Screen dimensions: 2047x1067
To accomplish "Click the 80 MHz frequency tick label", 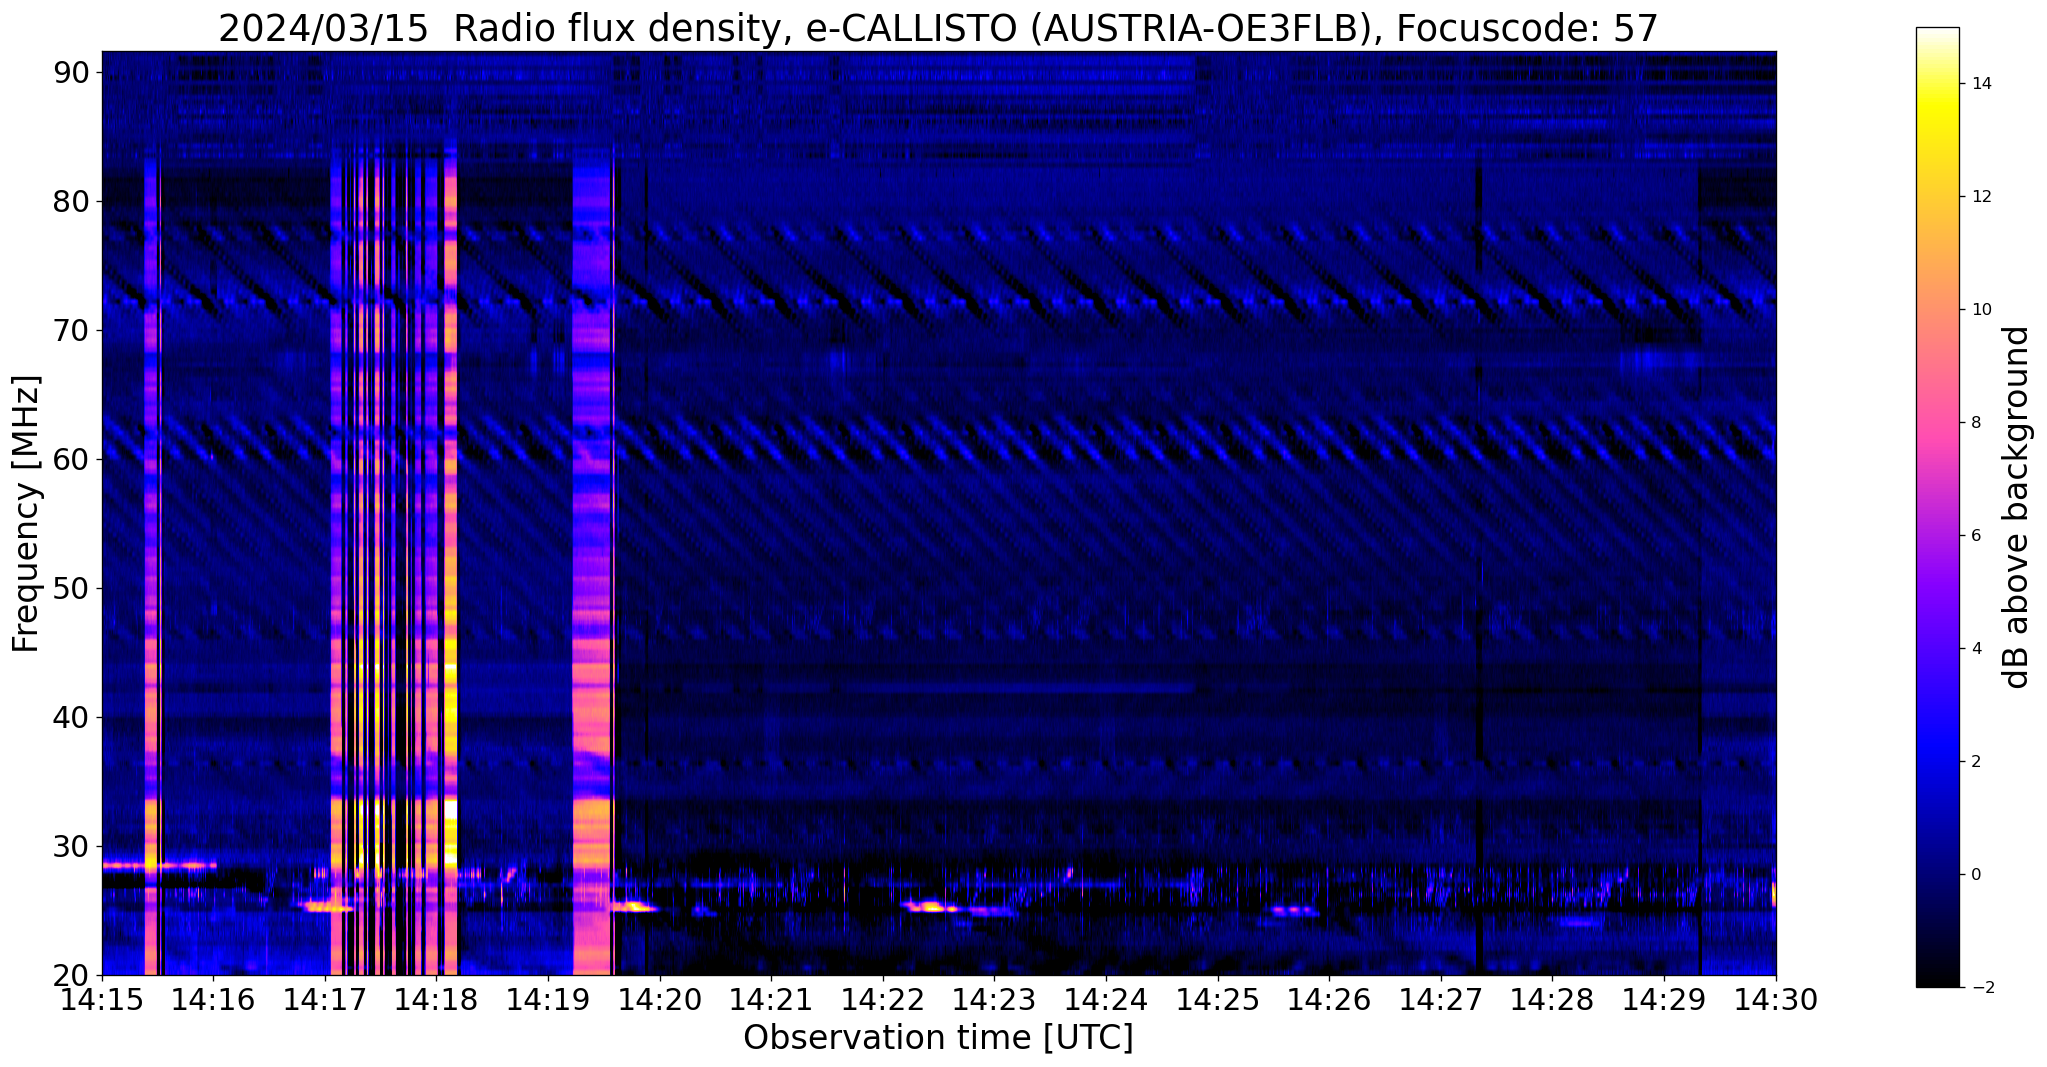I will click(x=72, y=201).
